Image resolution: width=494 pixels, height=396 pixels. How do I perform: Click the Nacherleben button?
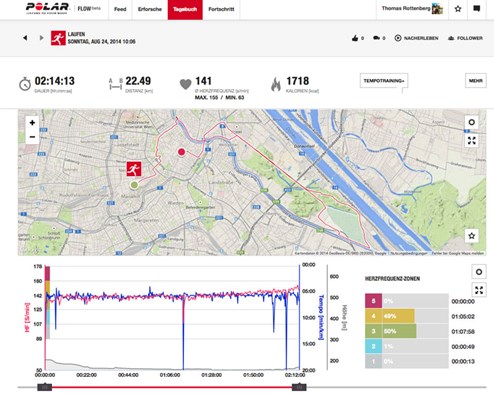[x=416, y=38]
